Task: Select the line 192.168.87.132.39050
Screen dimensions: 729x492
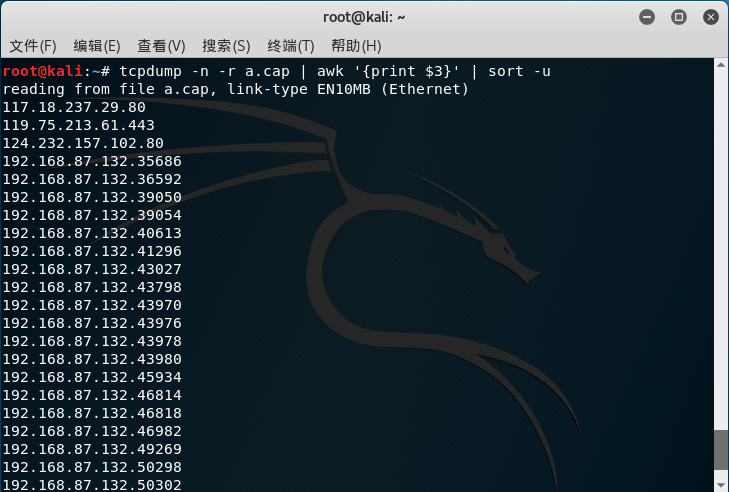Action: 92,197
